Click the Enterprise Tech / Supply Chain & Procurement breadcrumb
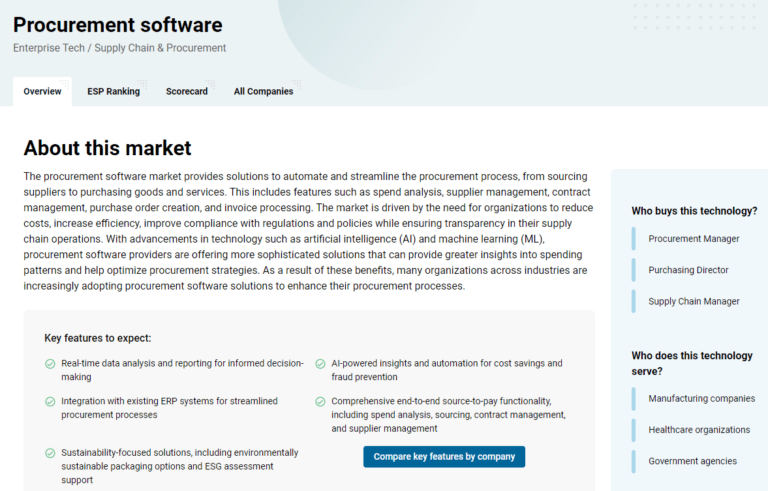Viewport: 768px width, 491px height. point(120,48)
